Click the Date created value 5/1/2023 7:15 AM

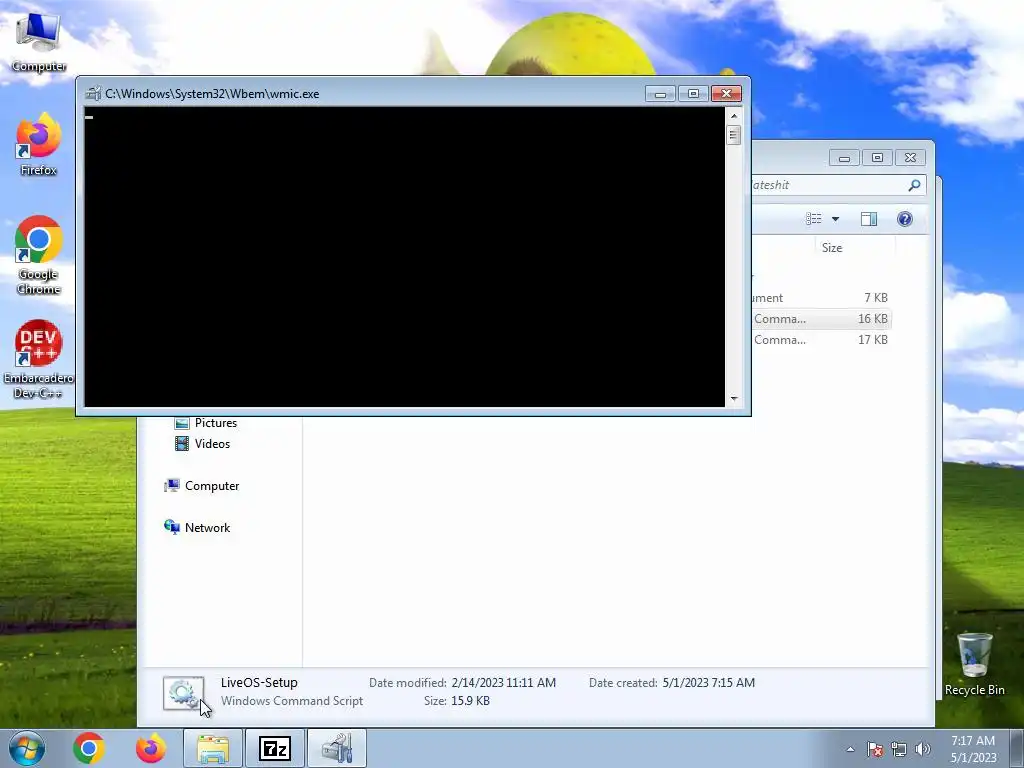point(709,683)
